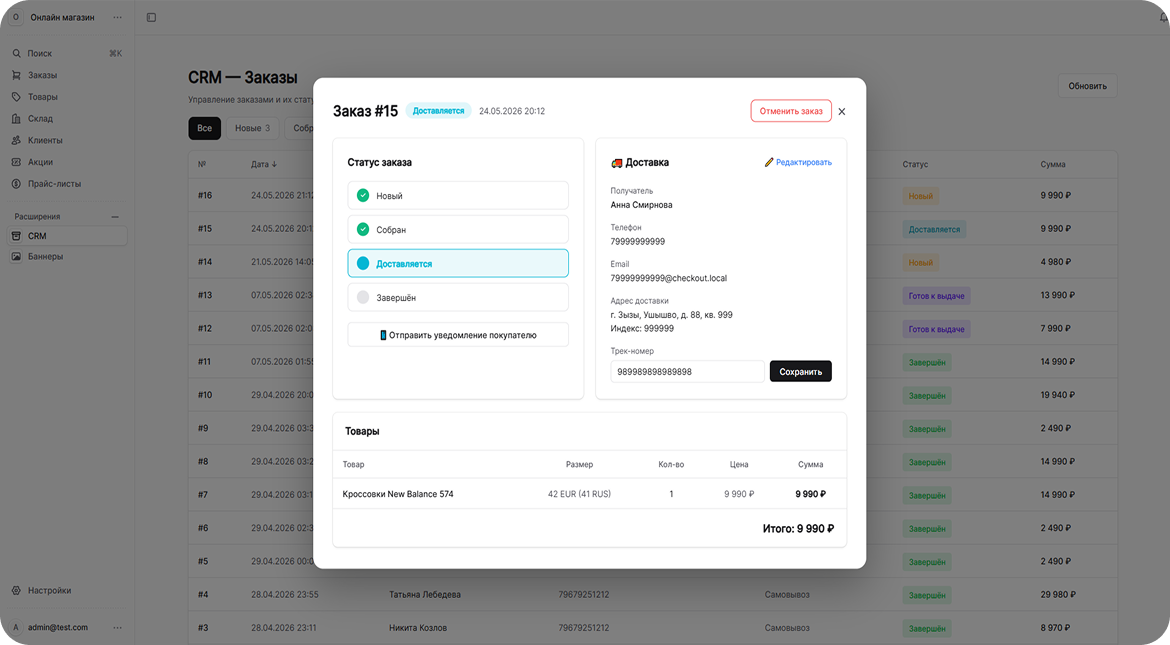The height and width of the screenshot is (645, 1170).
Task: Click the Баннеры image icon
Action: (x=16, y=257)
